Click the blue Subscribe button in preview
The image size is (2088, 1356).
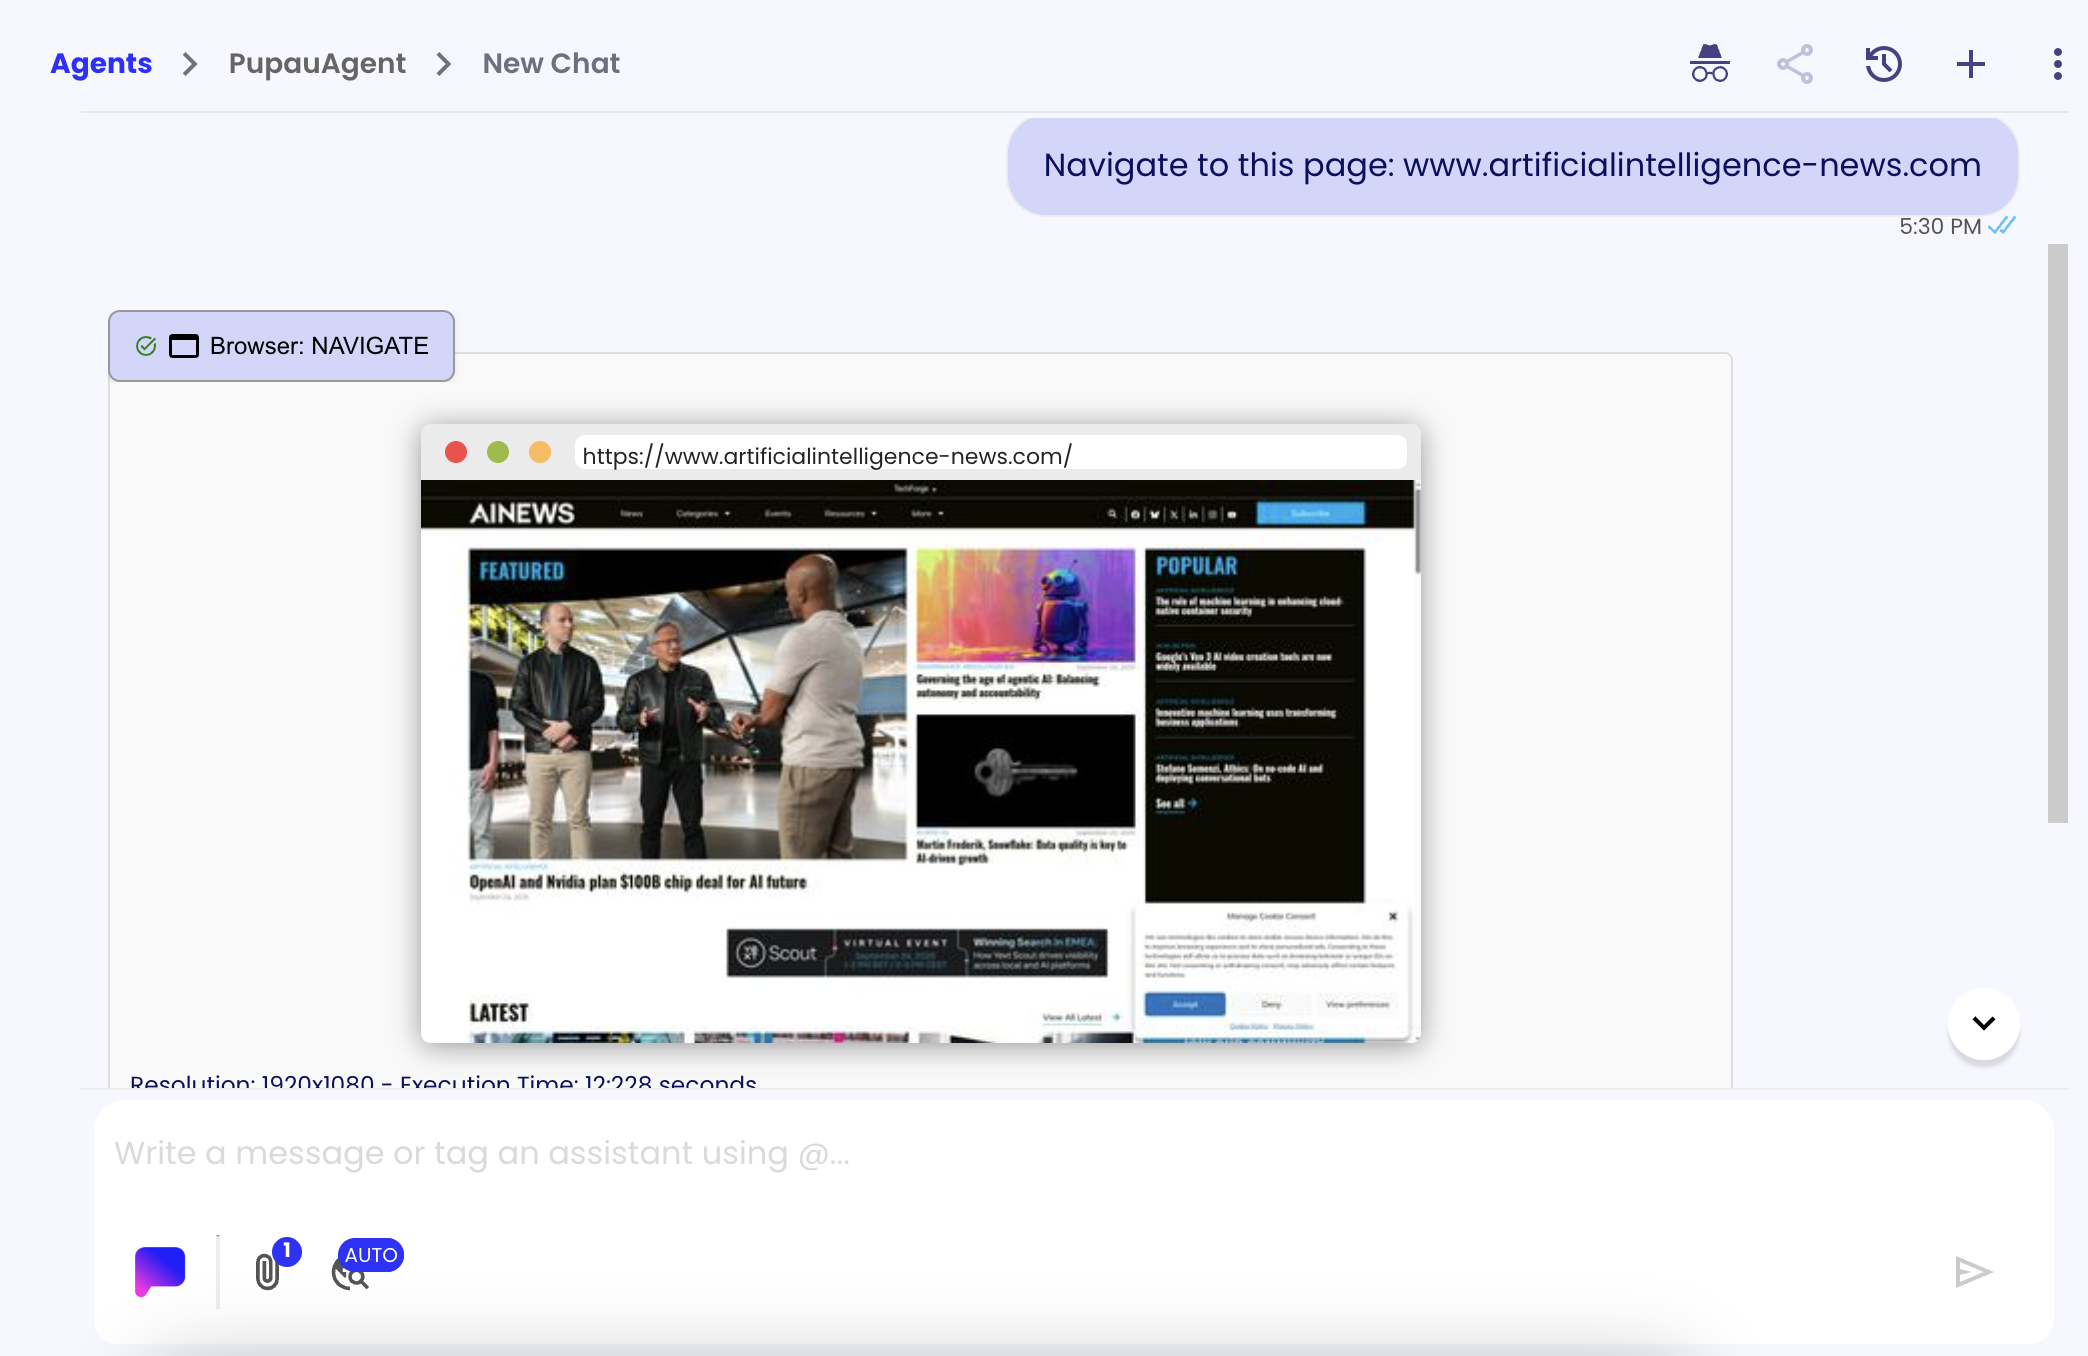tap(1310, 513)
